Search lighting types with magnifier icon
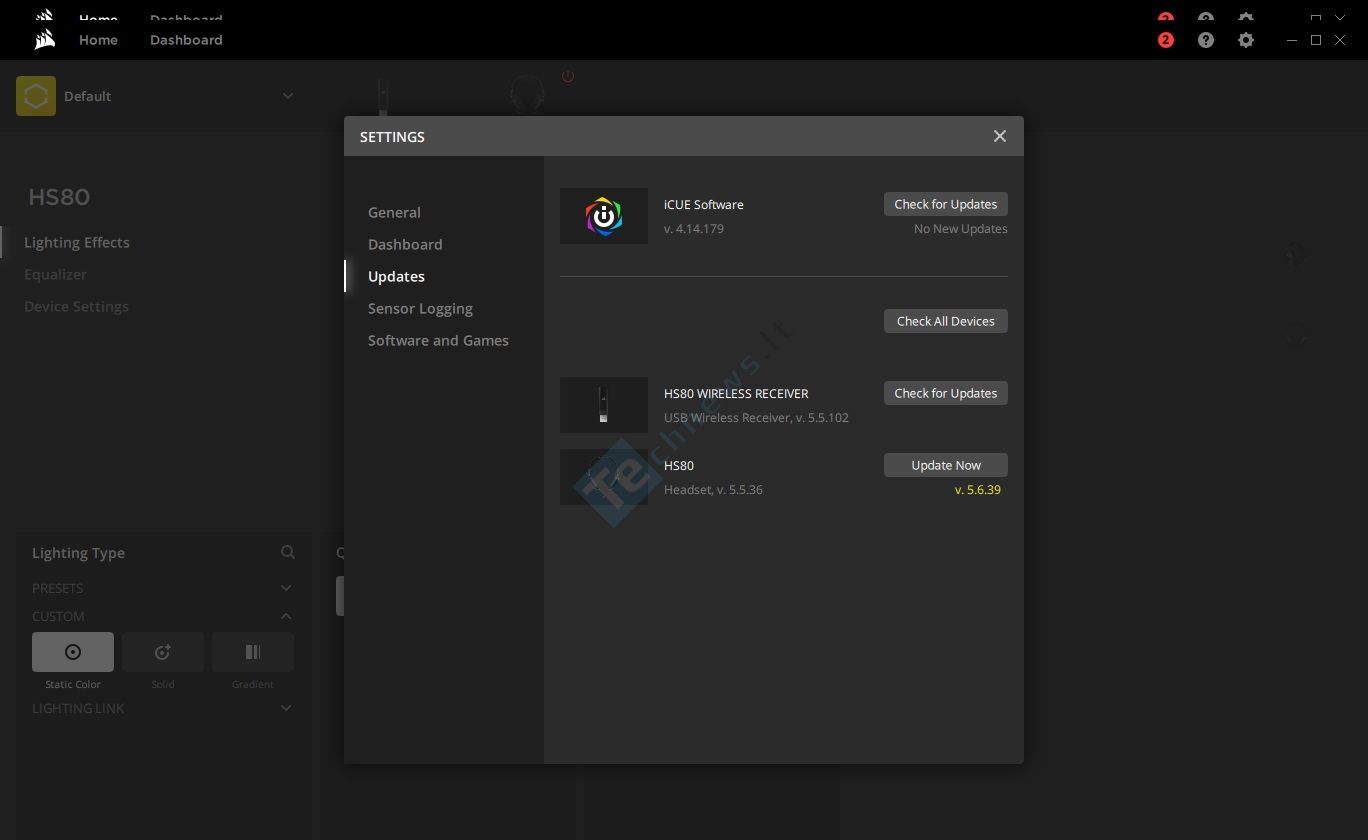 pos(288,552)
